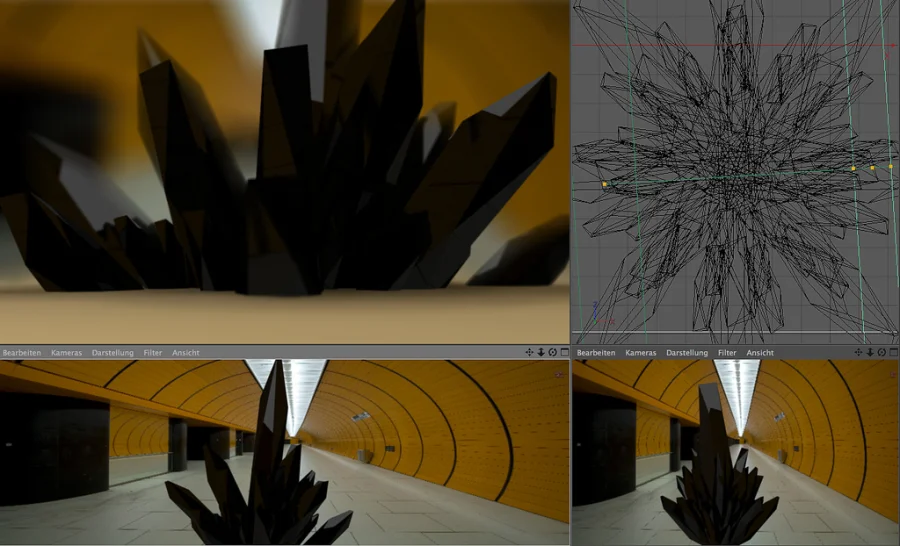Open Bearbeiten menu in bottom-left viewport

[23, 353]
